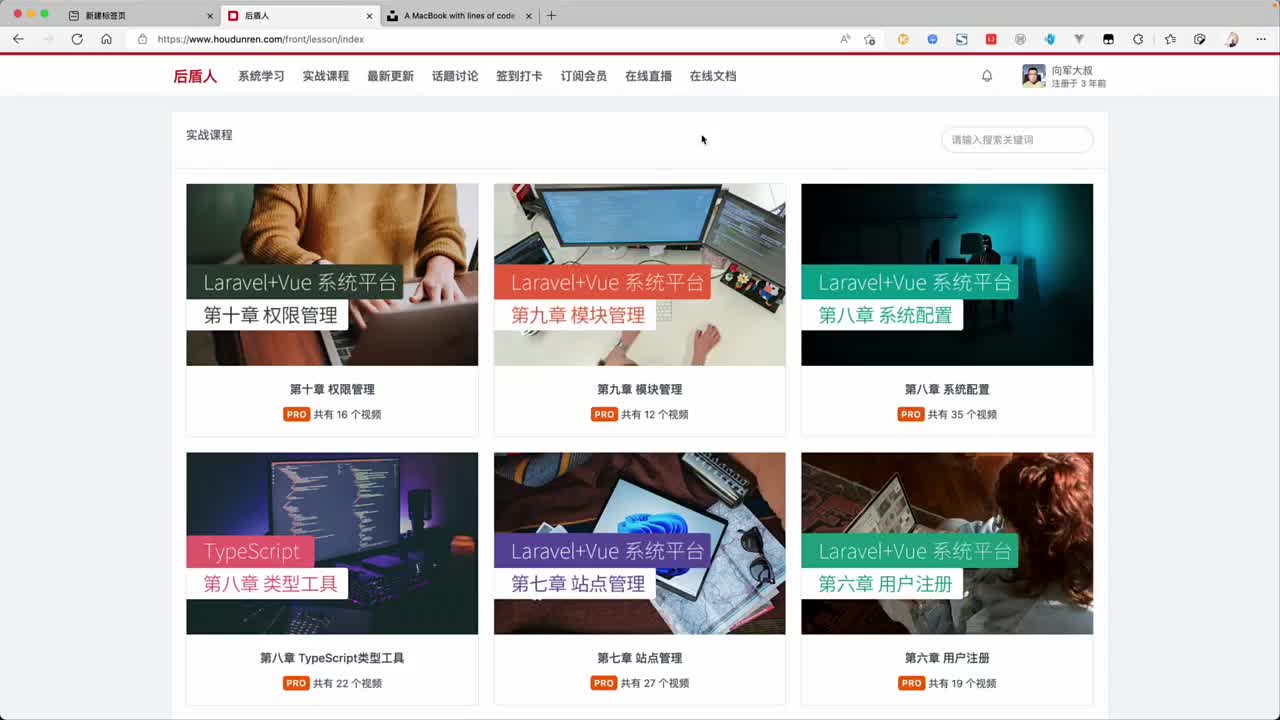
Task: Open the 第十章 权限管理 title link
Action: click(x=332, y=389)
